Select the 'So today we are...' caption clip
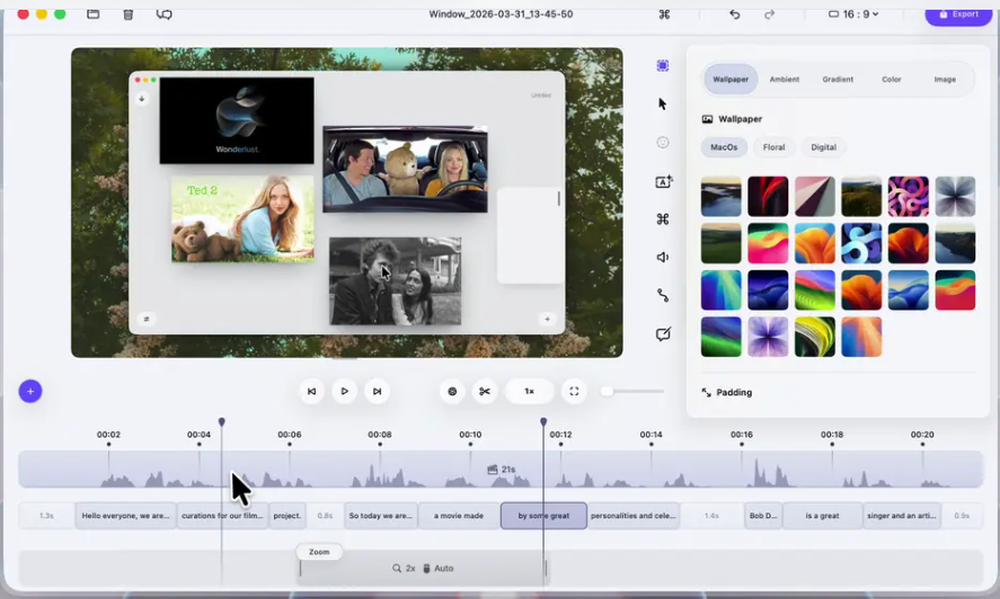The height and width of the screenshot is (599, 1000). pos(381,515)
